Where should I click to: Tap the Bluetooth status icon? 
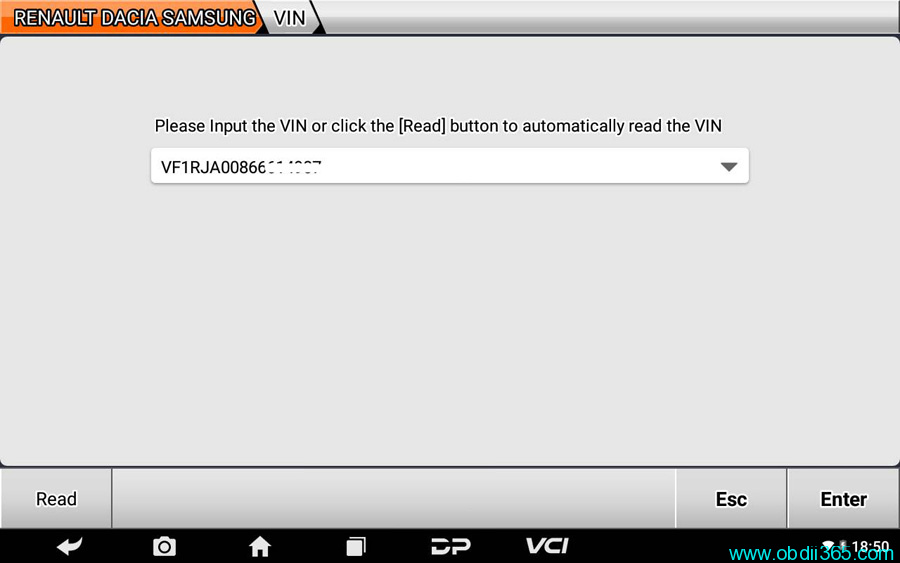(843, 545)
